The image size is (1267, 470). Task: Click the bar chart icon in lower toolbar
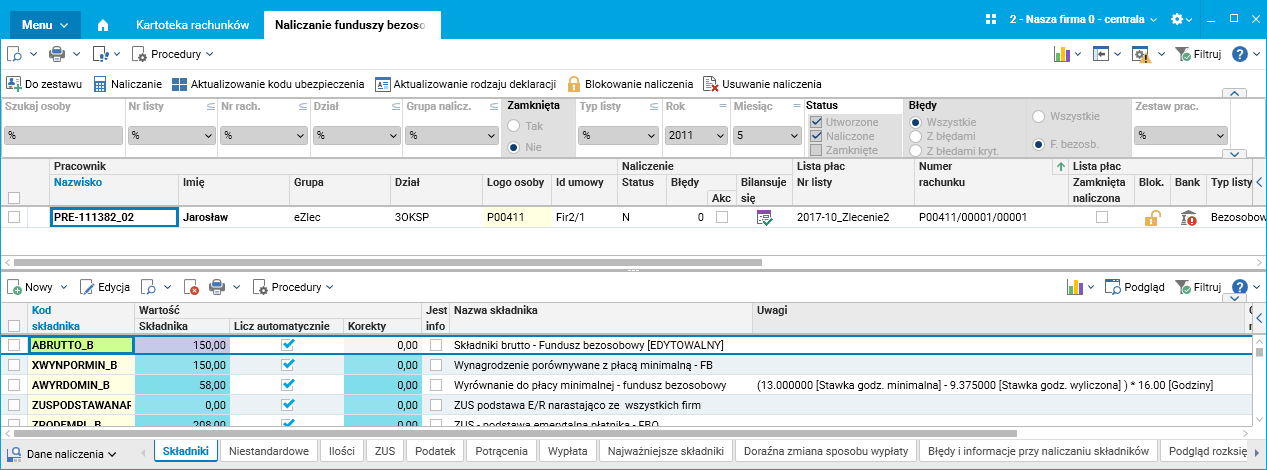[1075, 287]
